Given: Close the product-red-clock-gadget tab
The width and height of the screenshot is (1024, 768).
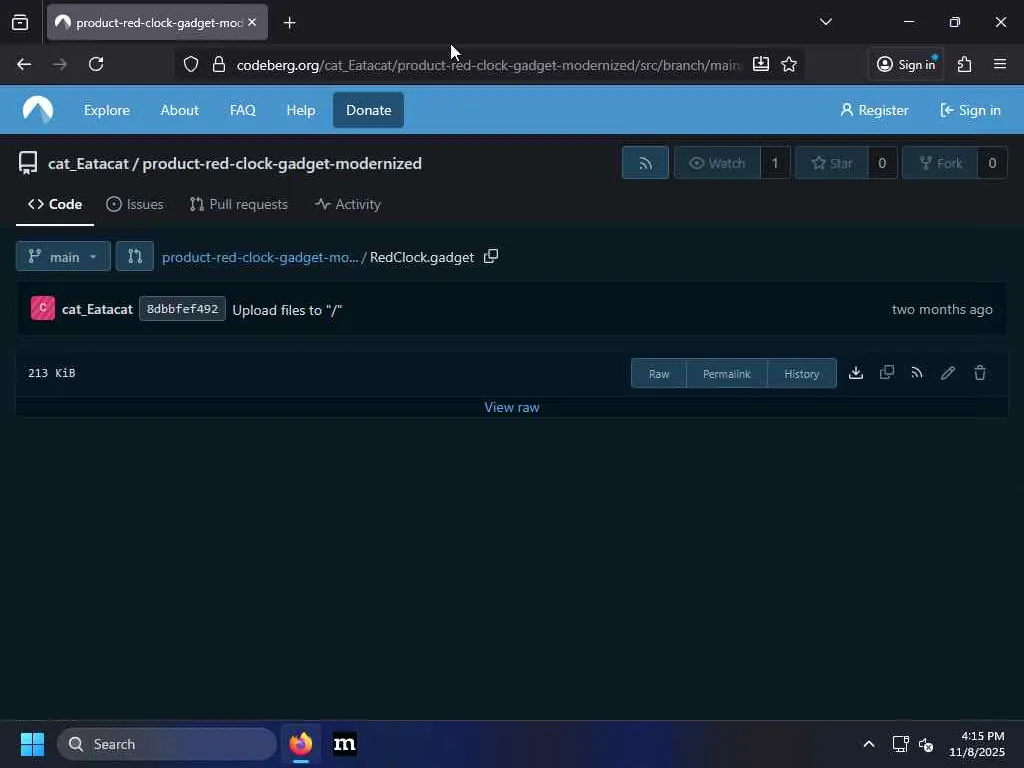Looking at the screenshot, I should point(252,22).
